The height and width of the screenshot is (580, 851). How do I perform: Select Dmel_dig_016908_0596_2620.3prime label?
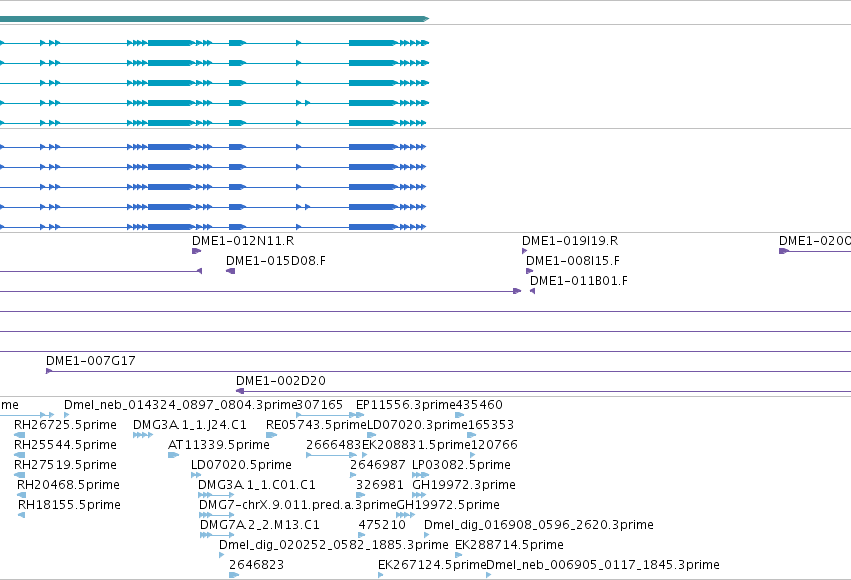point(538,525)
